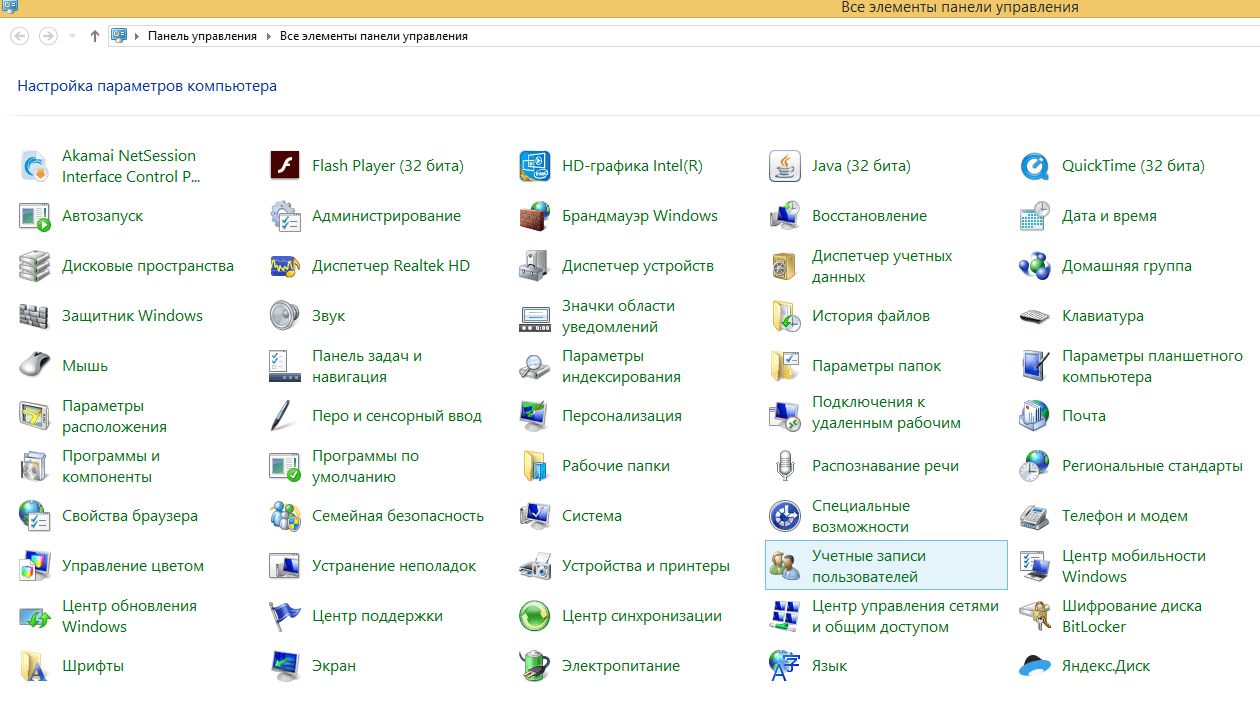Image resolution: width=1260 pixels, height=722 pixels.
Task: Open the Дисковые пространства icon
Action: [34, 266]
